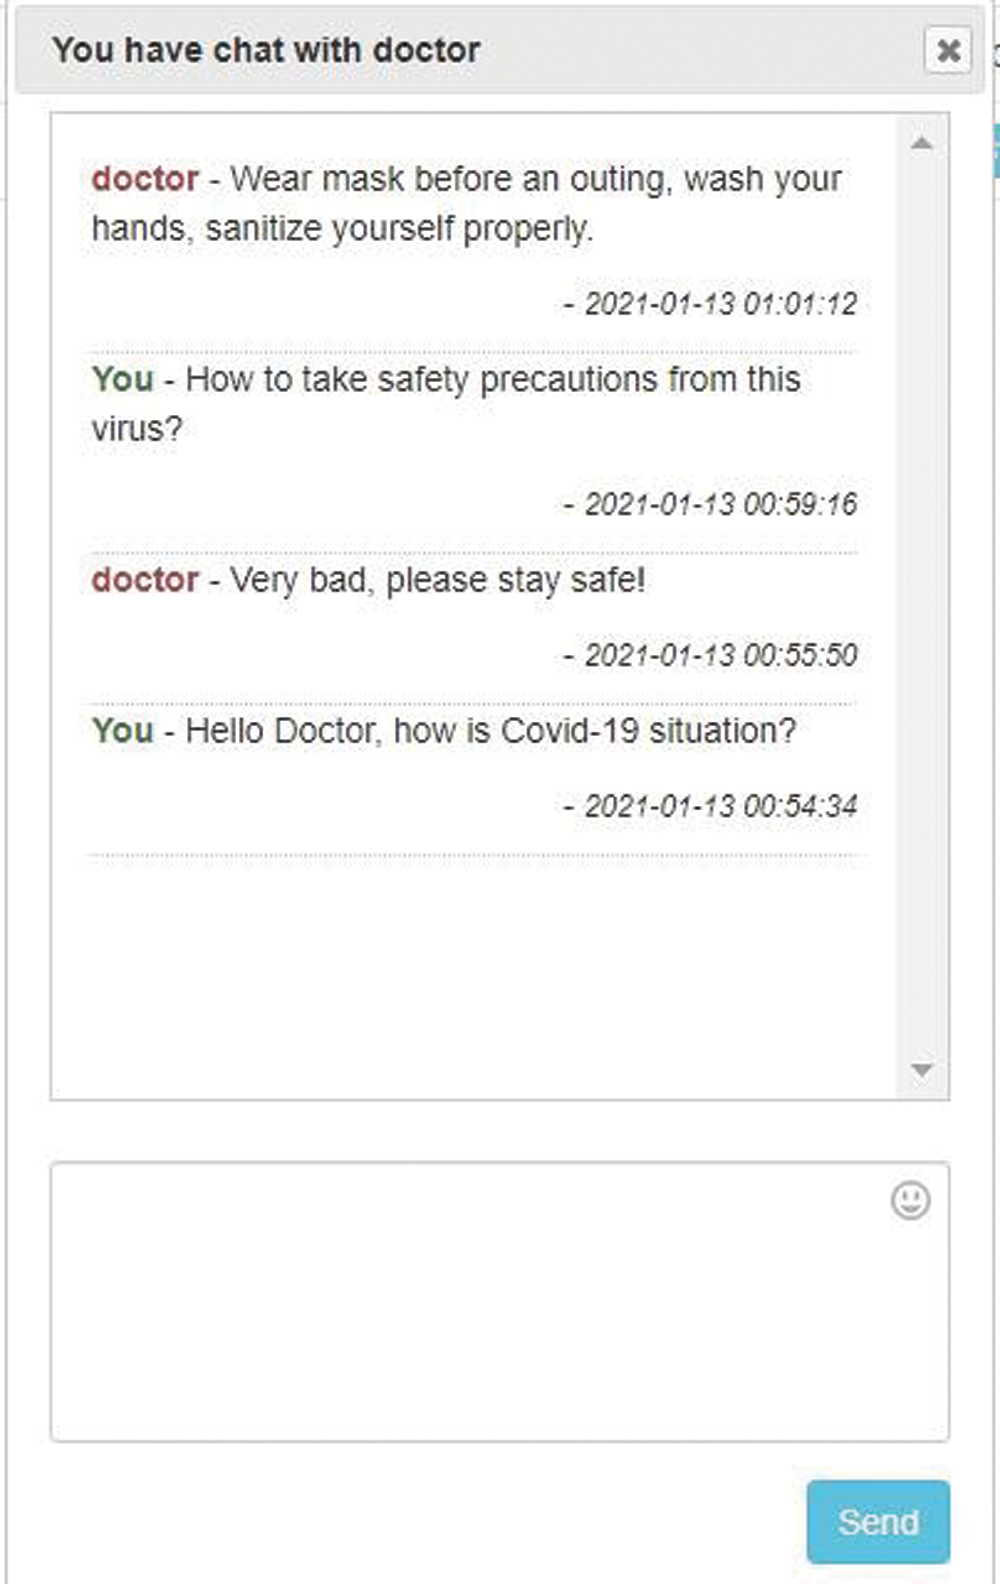Click the 'Very bad, please stay safe!' message
Screen dimensions: 1000x1584
(x=437, y=580)
